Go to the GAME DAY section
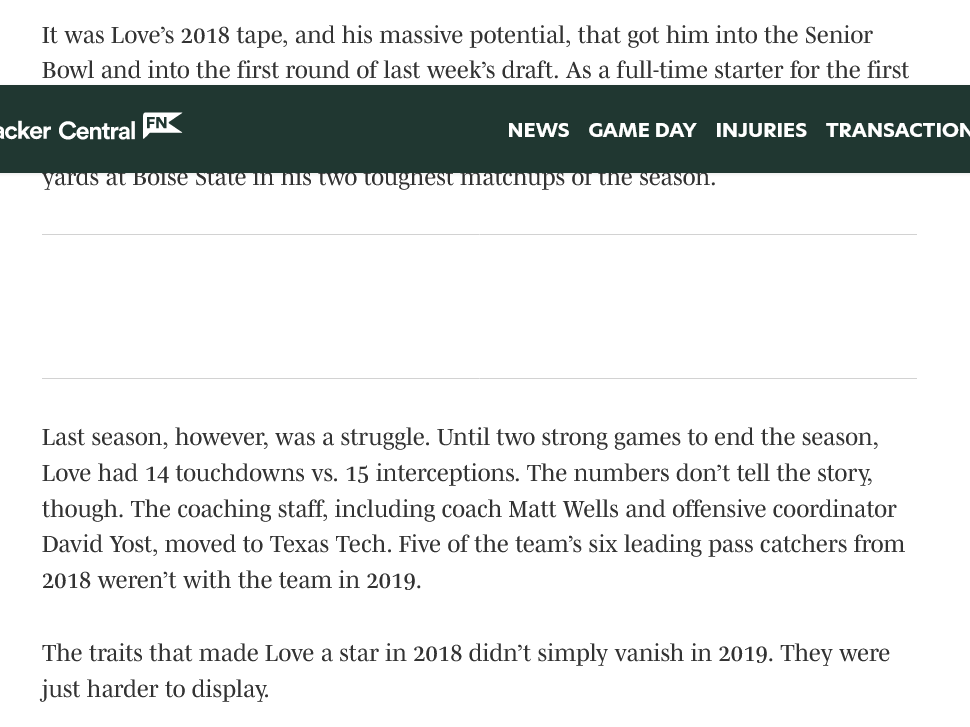This screenshot has height=727, width=970. tap(642, 130)
